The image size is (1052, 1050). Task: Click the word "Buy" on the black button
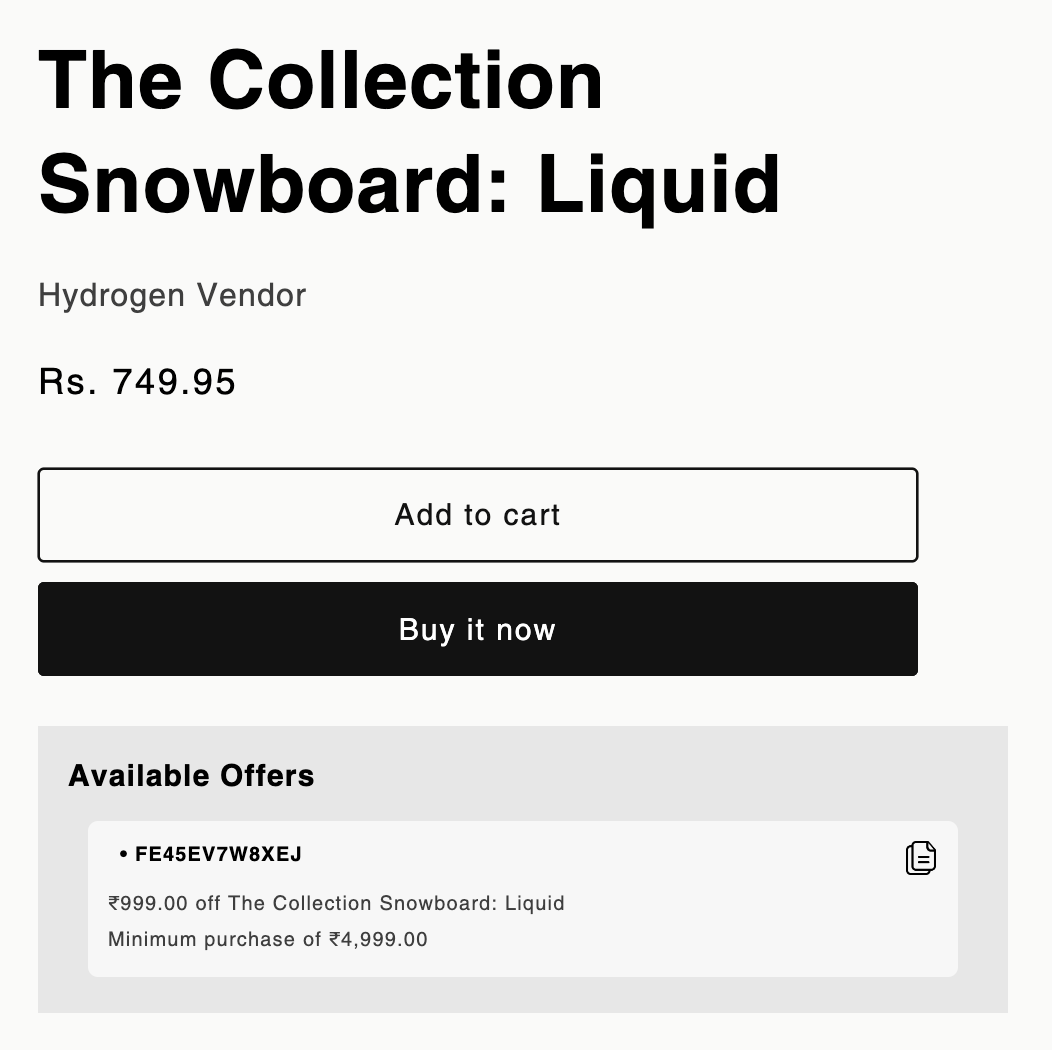(x=426, y=630)
